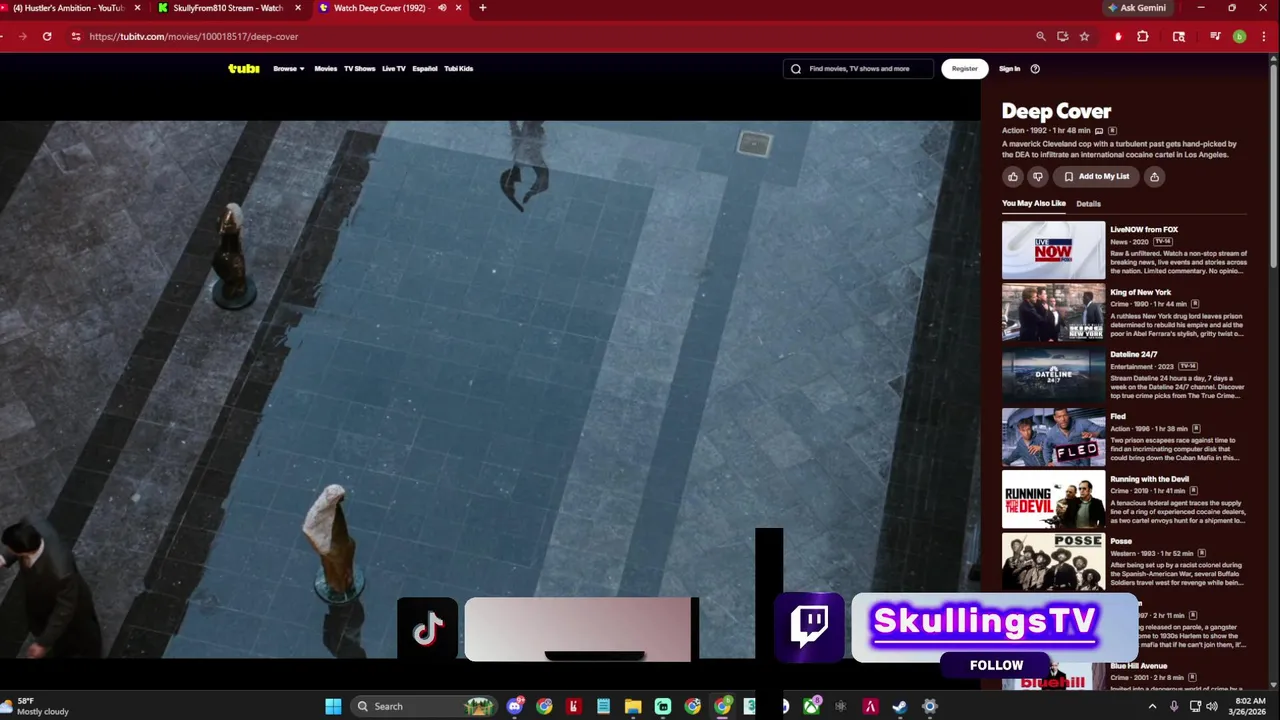Dislike Deep Cover with thumbs down
This screenshot has width=1280, height=720.
point(1038,177)
